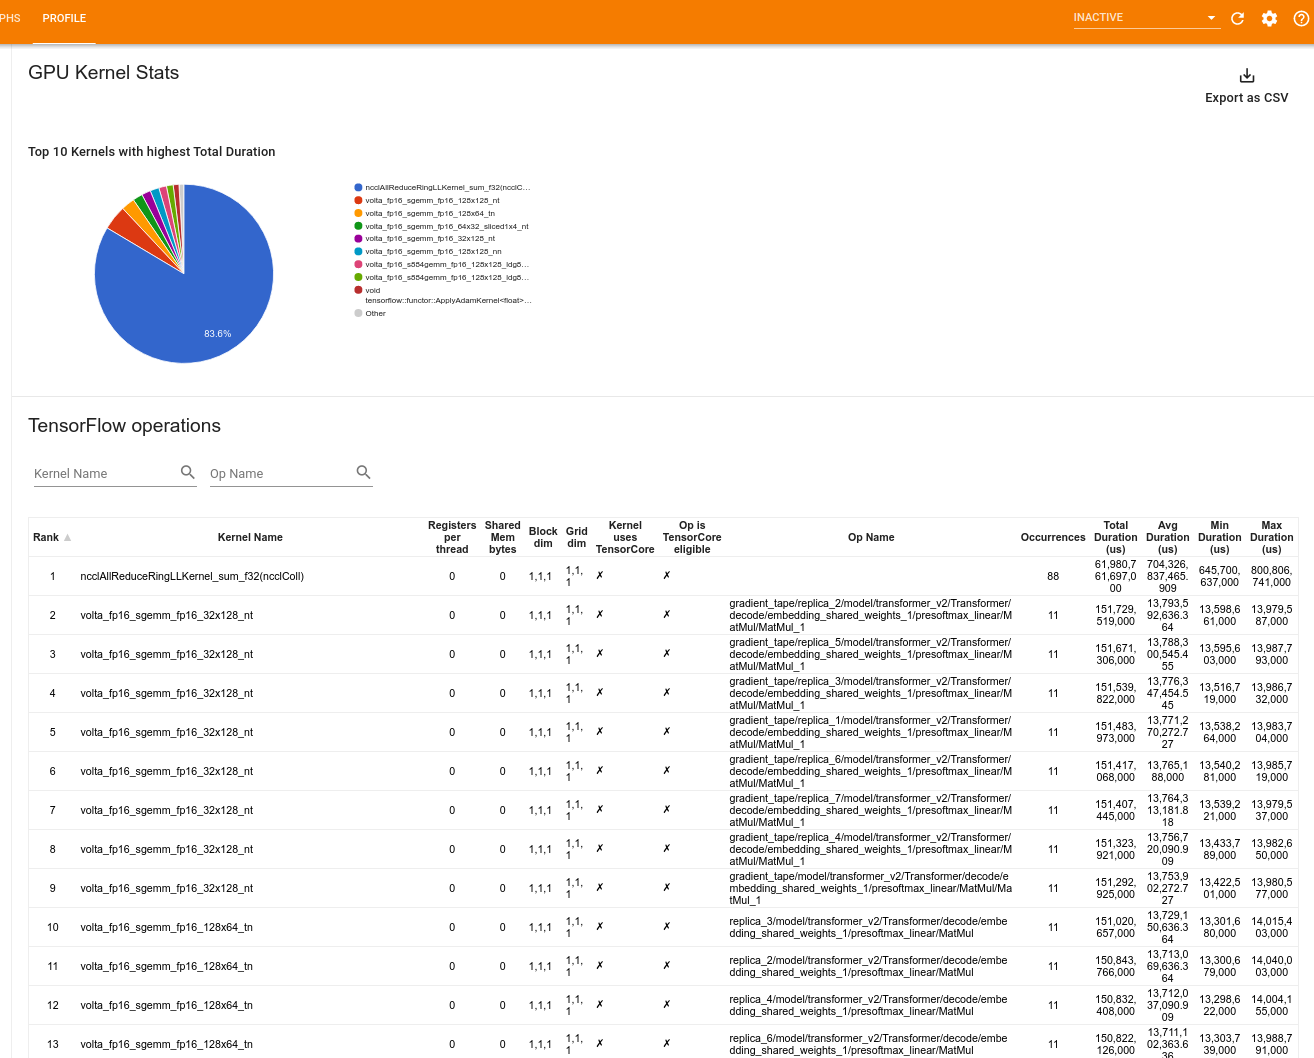This screenshot has width=1314, height=1058.
Task: Sort by Total Duration (us) column
Action: (x=1115, y=537)
